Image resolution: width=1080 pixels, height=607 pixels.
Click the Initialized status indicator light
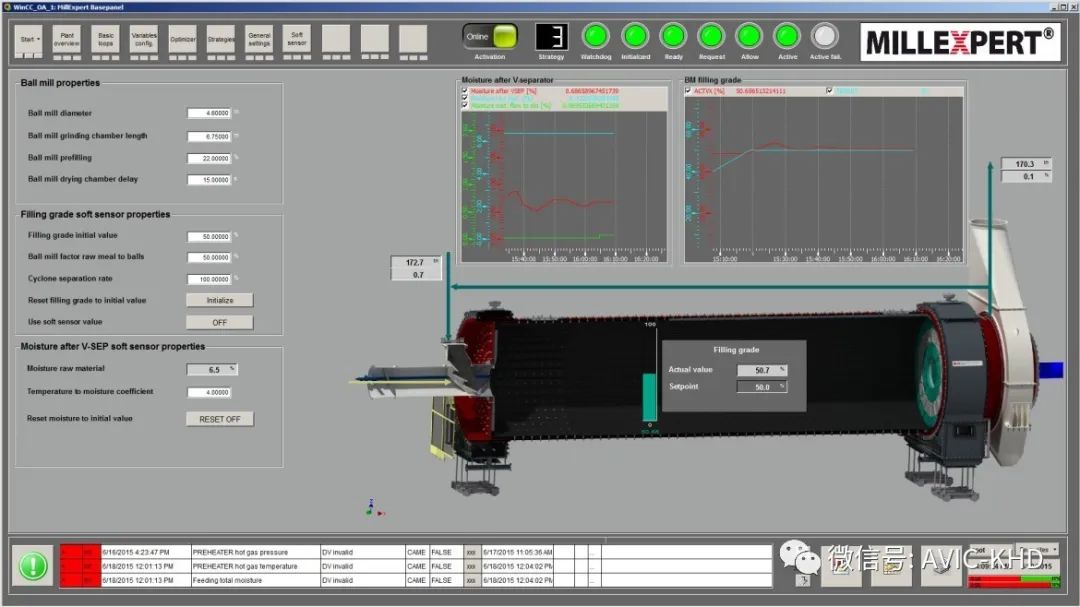pos(635,36)
